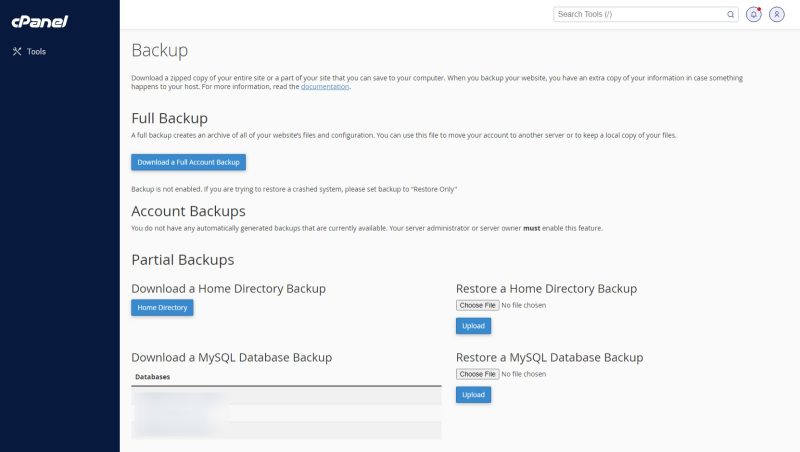Click the search magnifier icon
The height and width of the screenshot is (452, 800).
pos(730,15)
